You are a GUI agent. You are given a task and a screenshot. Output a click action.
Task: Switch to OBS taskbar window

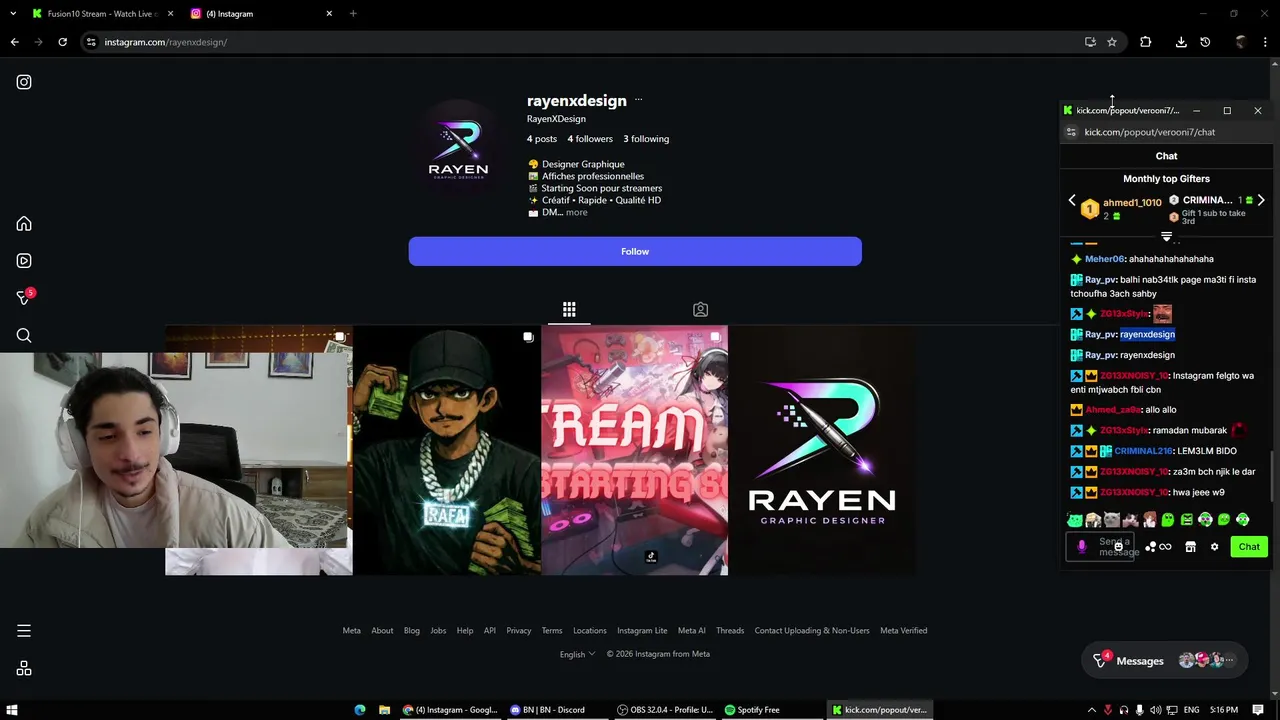(665, 710)
